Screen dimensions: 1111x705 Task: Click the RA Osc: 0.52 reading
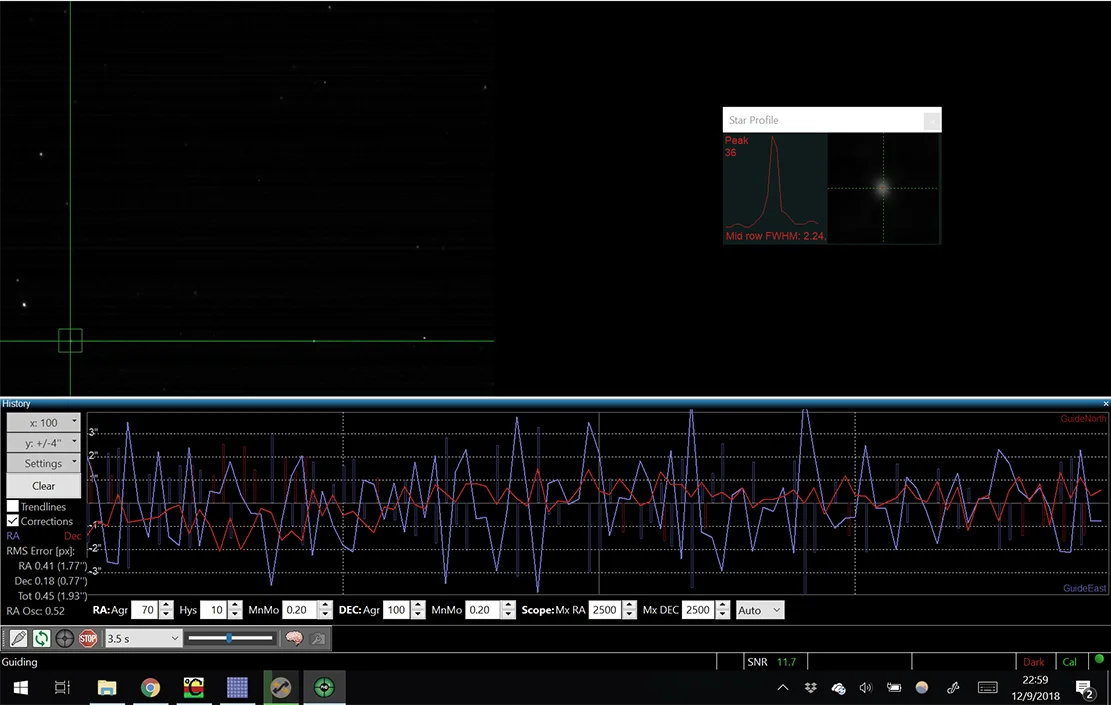(35, 611)
